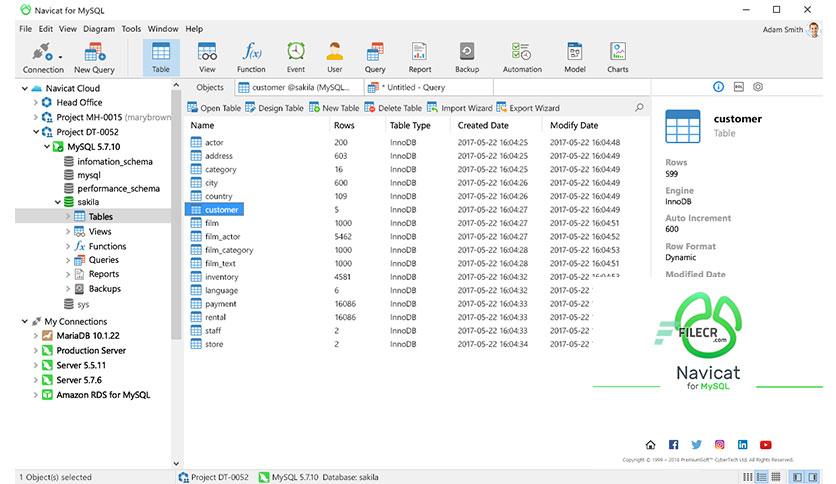Select the Production Server connection
This screenshot has width=836, height=484.
tap(84, 350)
